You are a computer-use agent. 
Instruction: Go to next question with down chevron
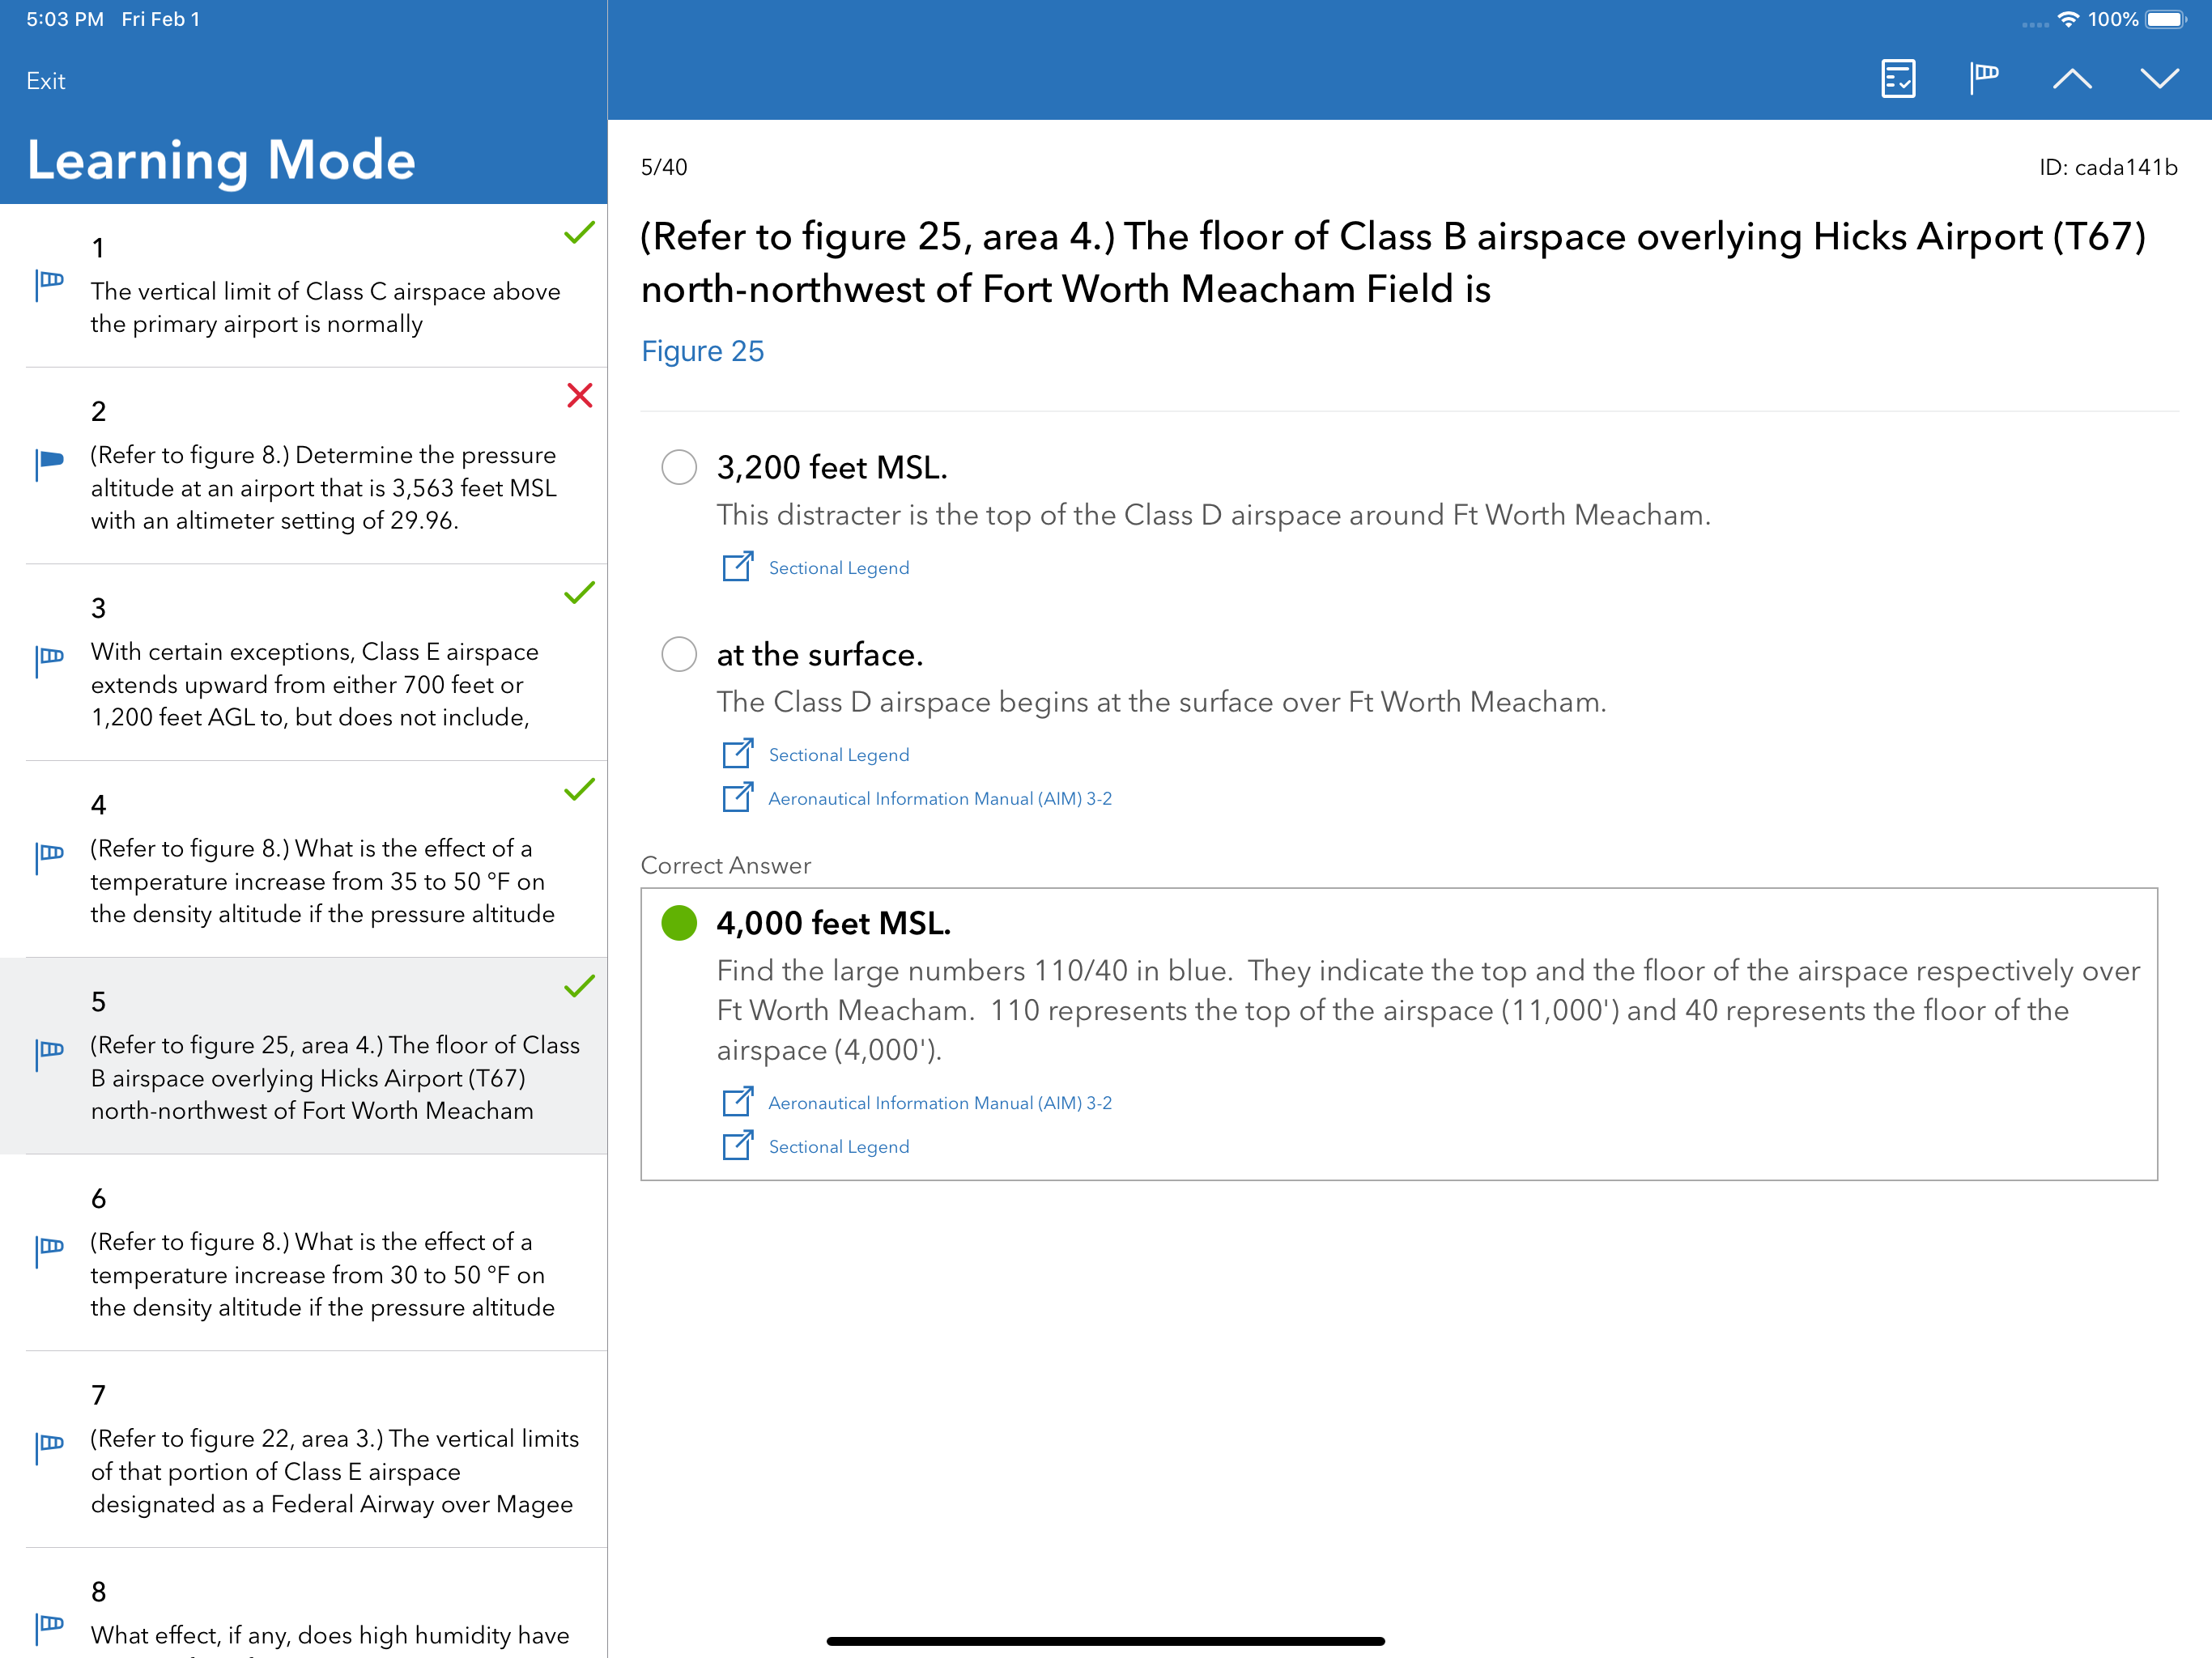[2159, 79]
